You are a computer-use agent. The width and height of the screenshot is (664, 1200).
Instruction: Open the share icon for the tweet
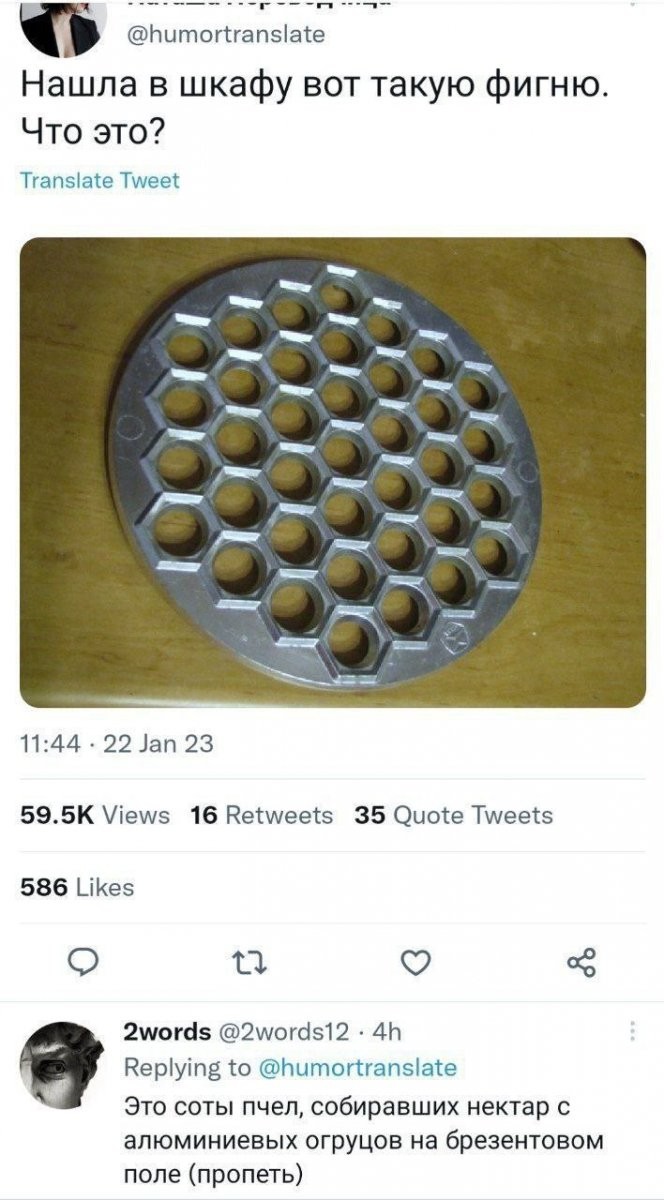pyautogui.click(x=581, y=962)
